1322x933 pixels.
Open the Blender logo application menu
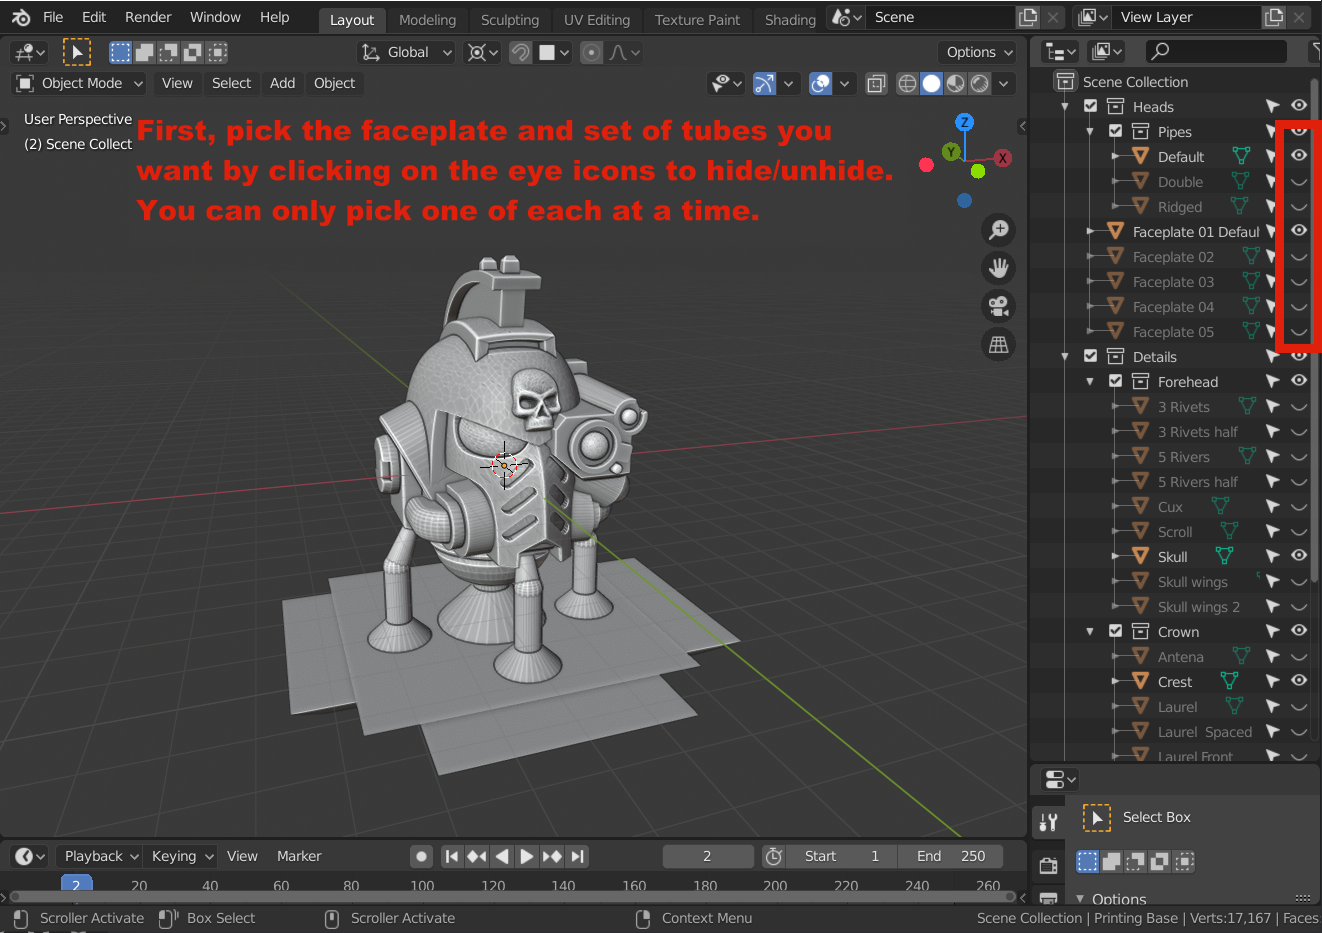(x=21, y=17)
